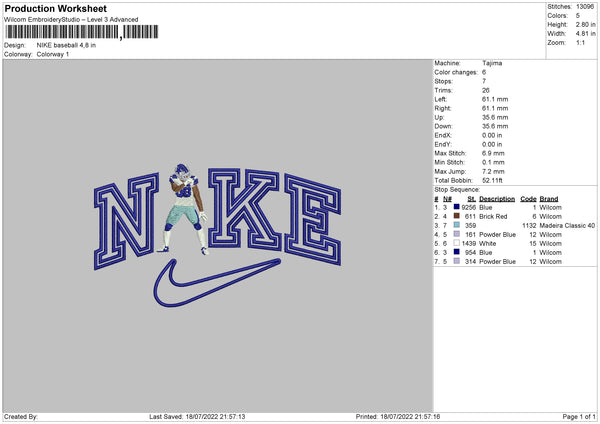This screenshot has width=600, height=424.
Task: Click the Nike swoosh outline
Action: coord(217,282)
